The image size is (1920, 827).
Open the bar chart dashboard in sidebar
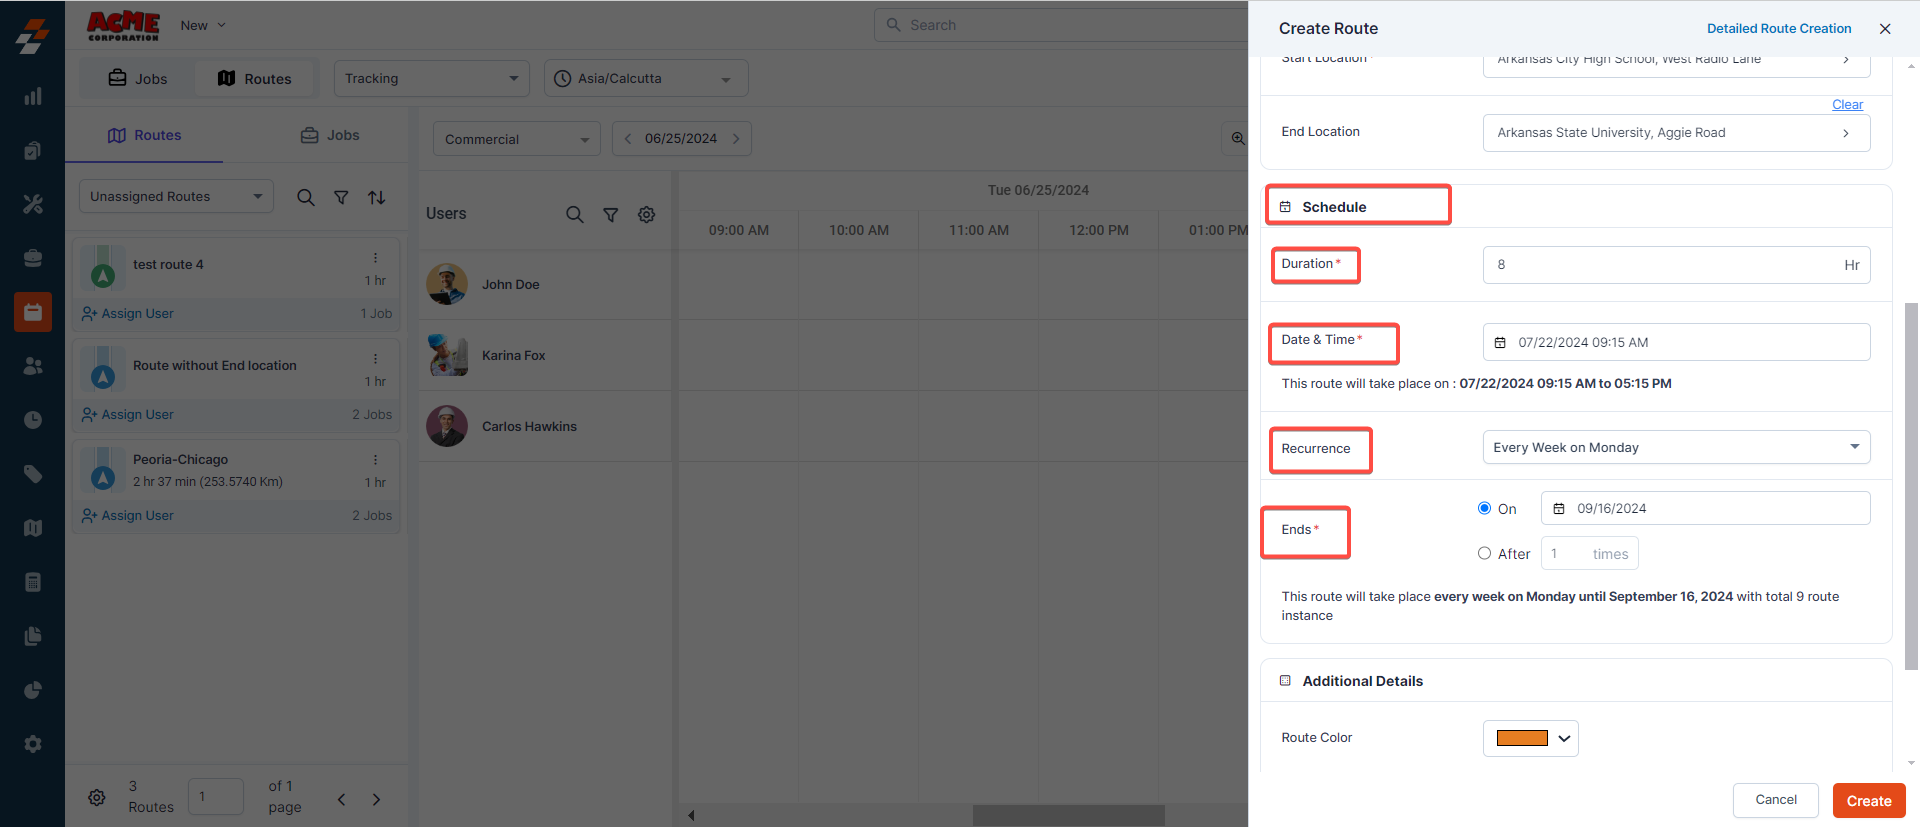33,96
